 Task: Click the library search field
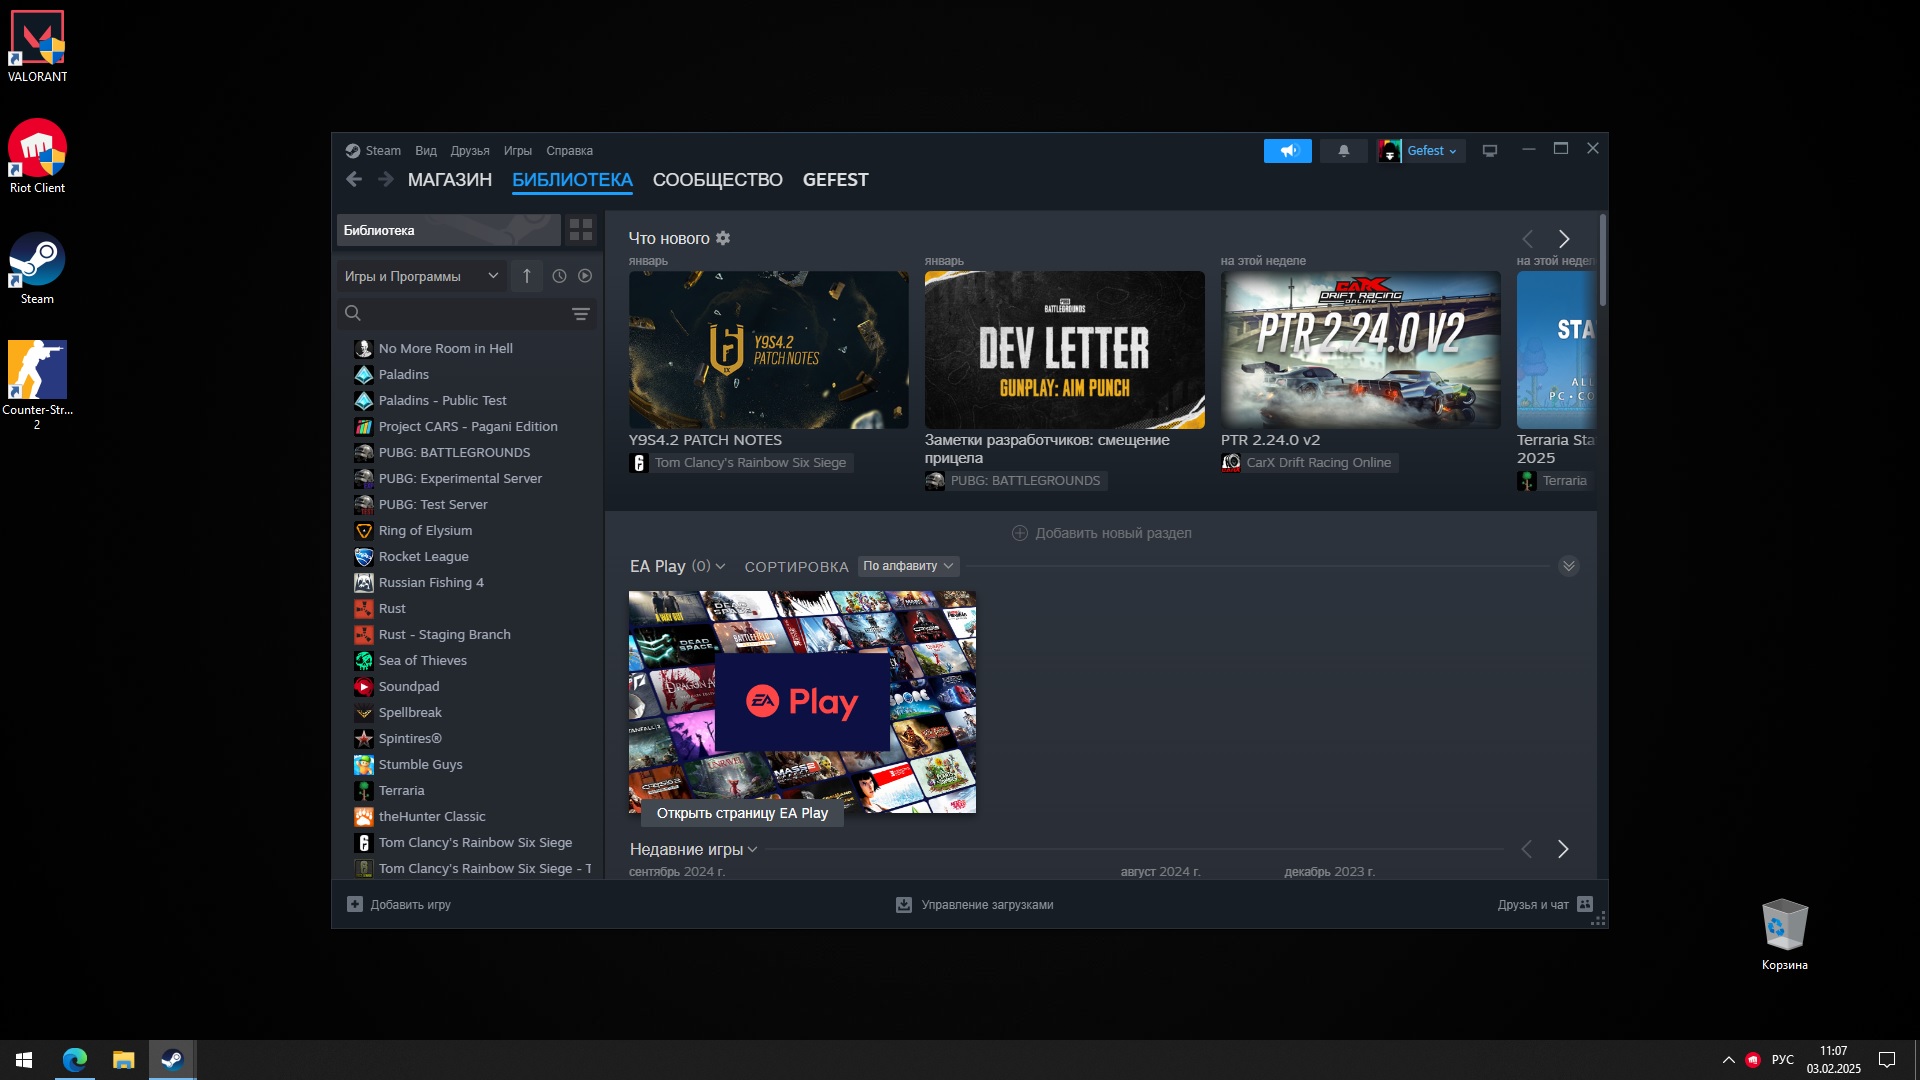(x=467, y=314)
